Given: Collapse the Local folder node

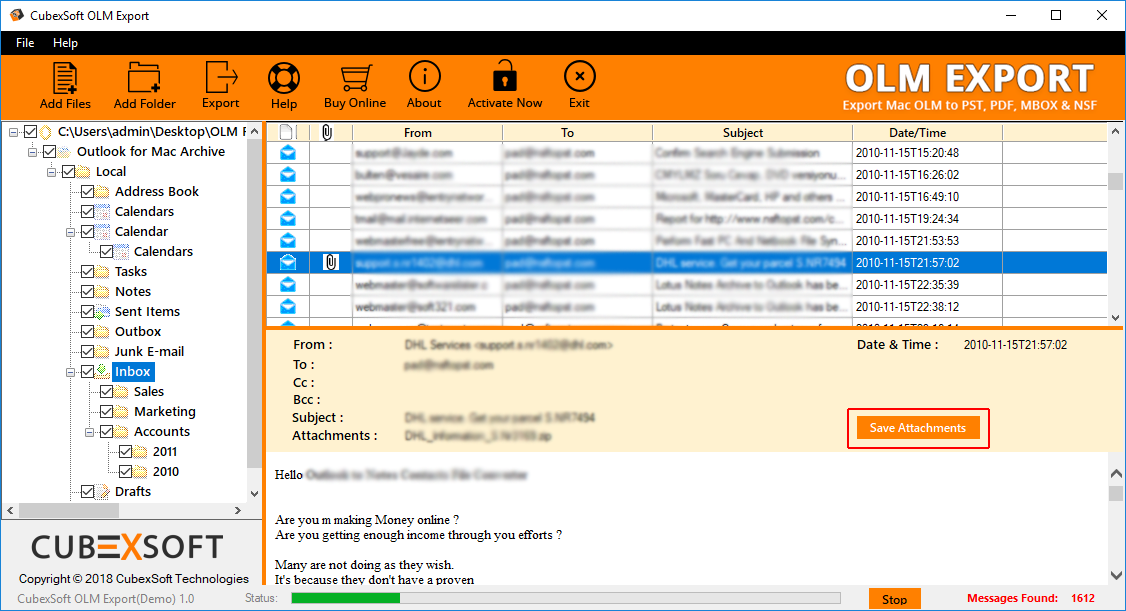Looking at the screenshot, I should coord(52,172).
